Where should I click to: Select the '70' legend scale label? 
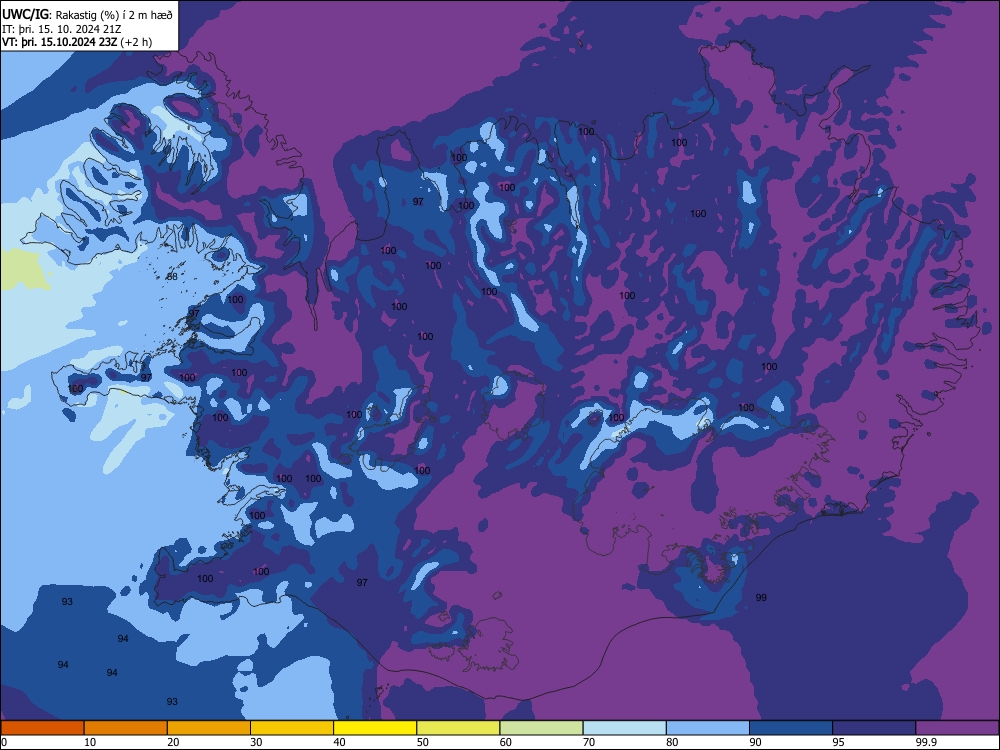(x=589, y=742)
